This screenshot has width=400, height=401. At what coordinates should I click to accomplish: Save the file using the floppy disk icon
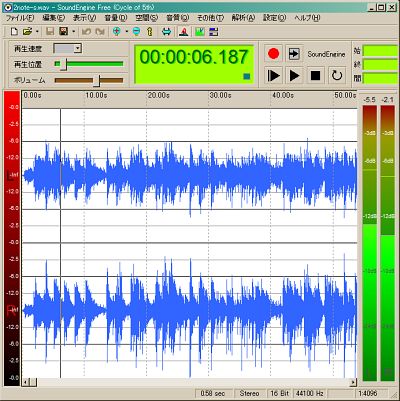50,32
